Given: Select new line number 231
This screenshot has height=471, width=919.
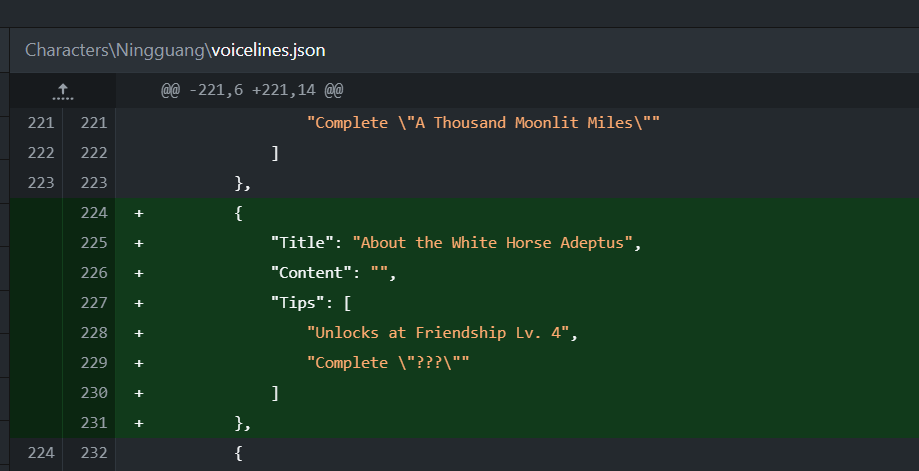Looking at the screenshot, I should tap(94, 423).
